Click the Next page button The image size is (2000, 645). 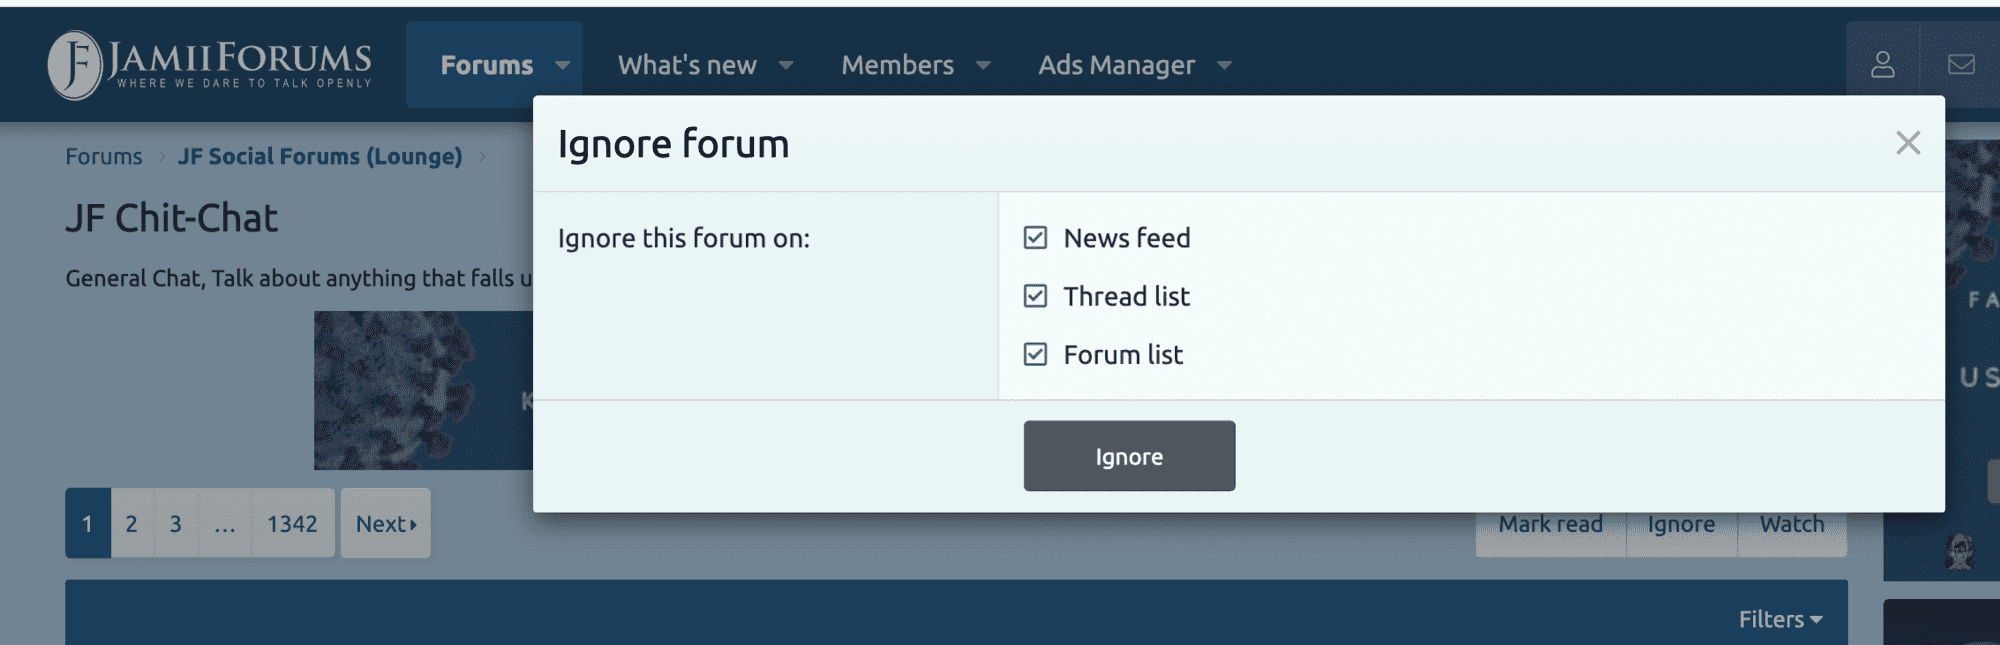click(386, 523)
